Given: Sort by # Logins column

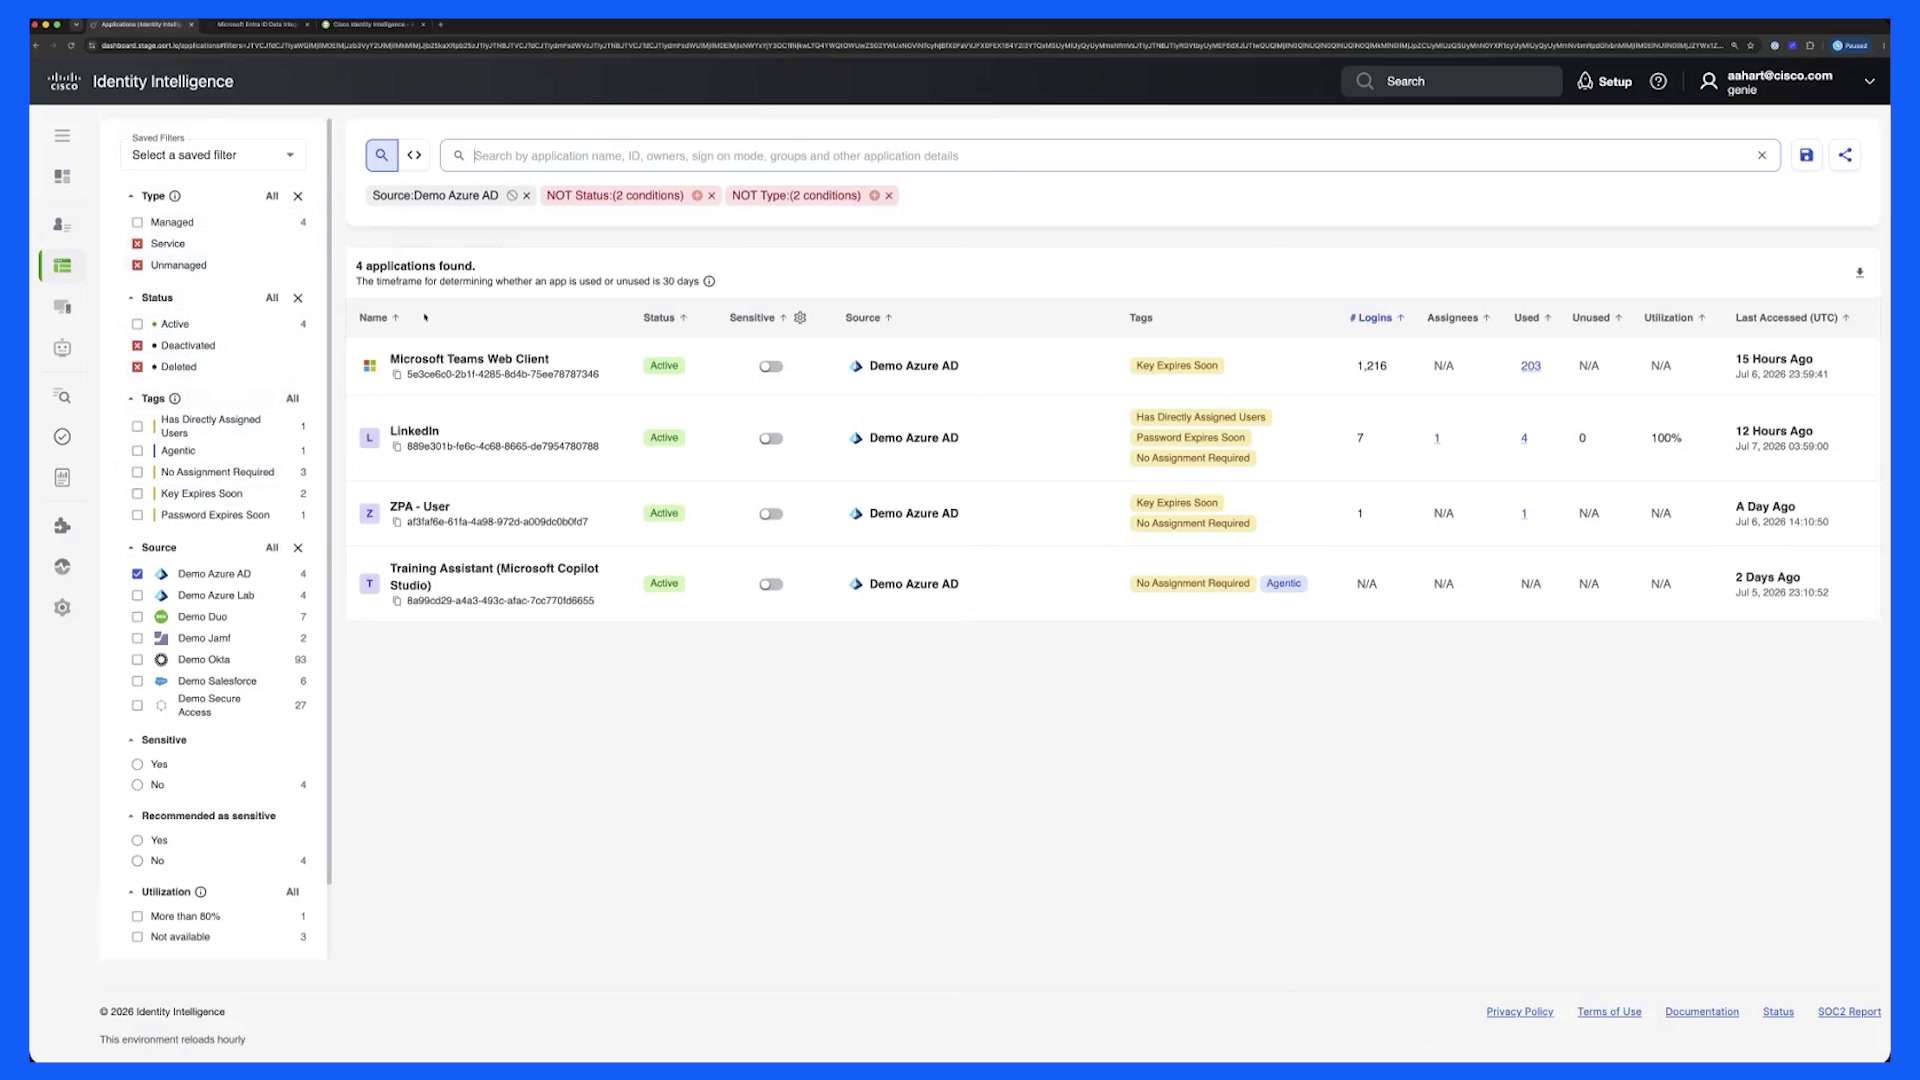Looking at the screenshot, I should 1377,318.
